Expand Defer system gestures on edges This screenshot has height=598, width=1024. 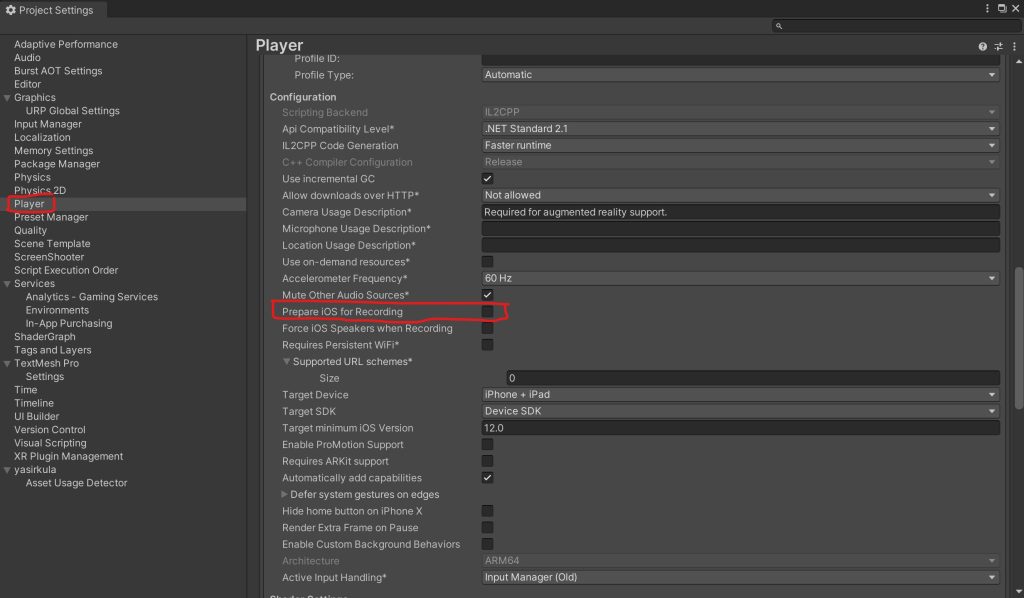click(284, 494)
